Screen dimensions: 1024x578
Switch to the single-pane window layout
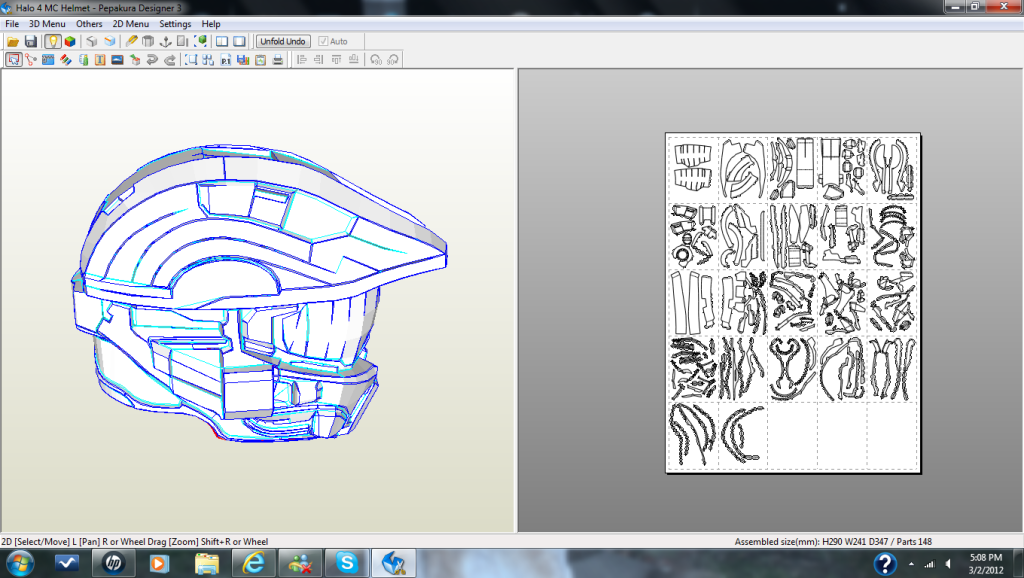(x=240, y=41)
